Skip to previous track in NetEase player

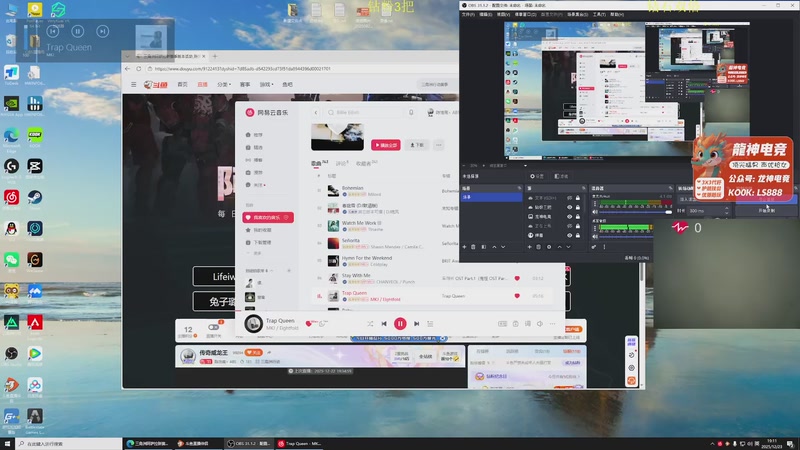384,323
